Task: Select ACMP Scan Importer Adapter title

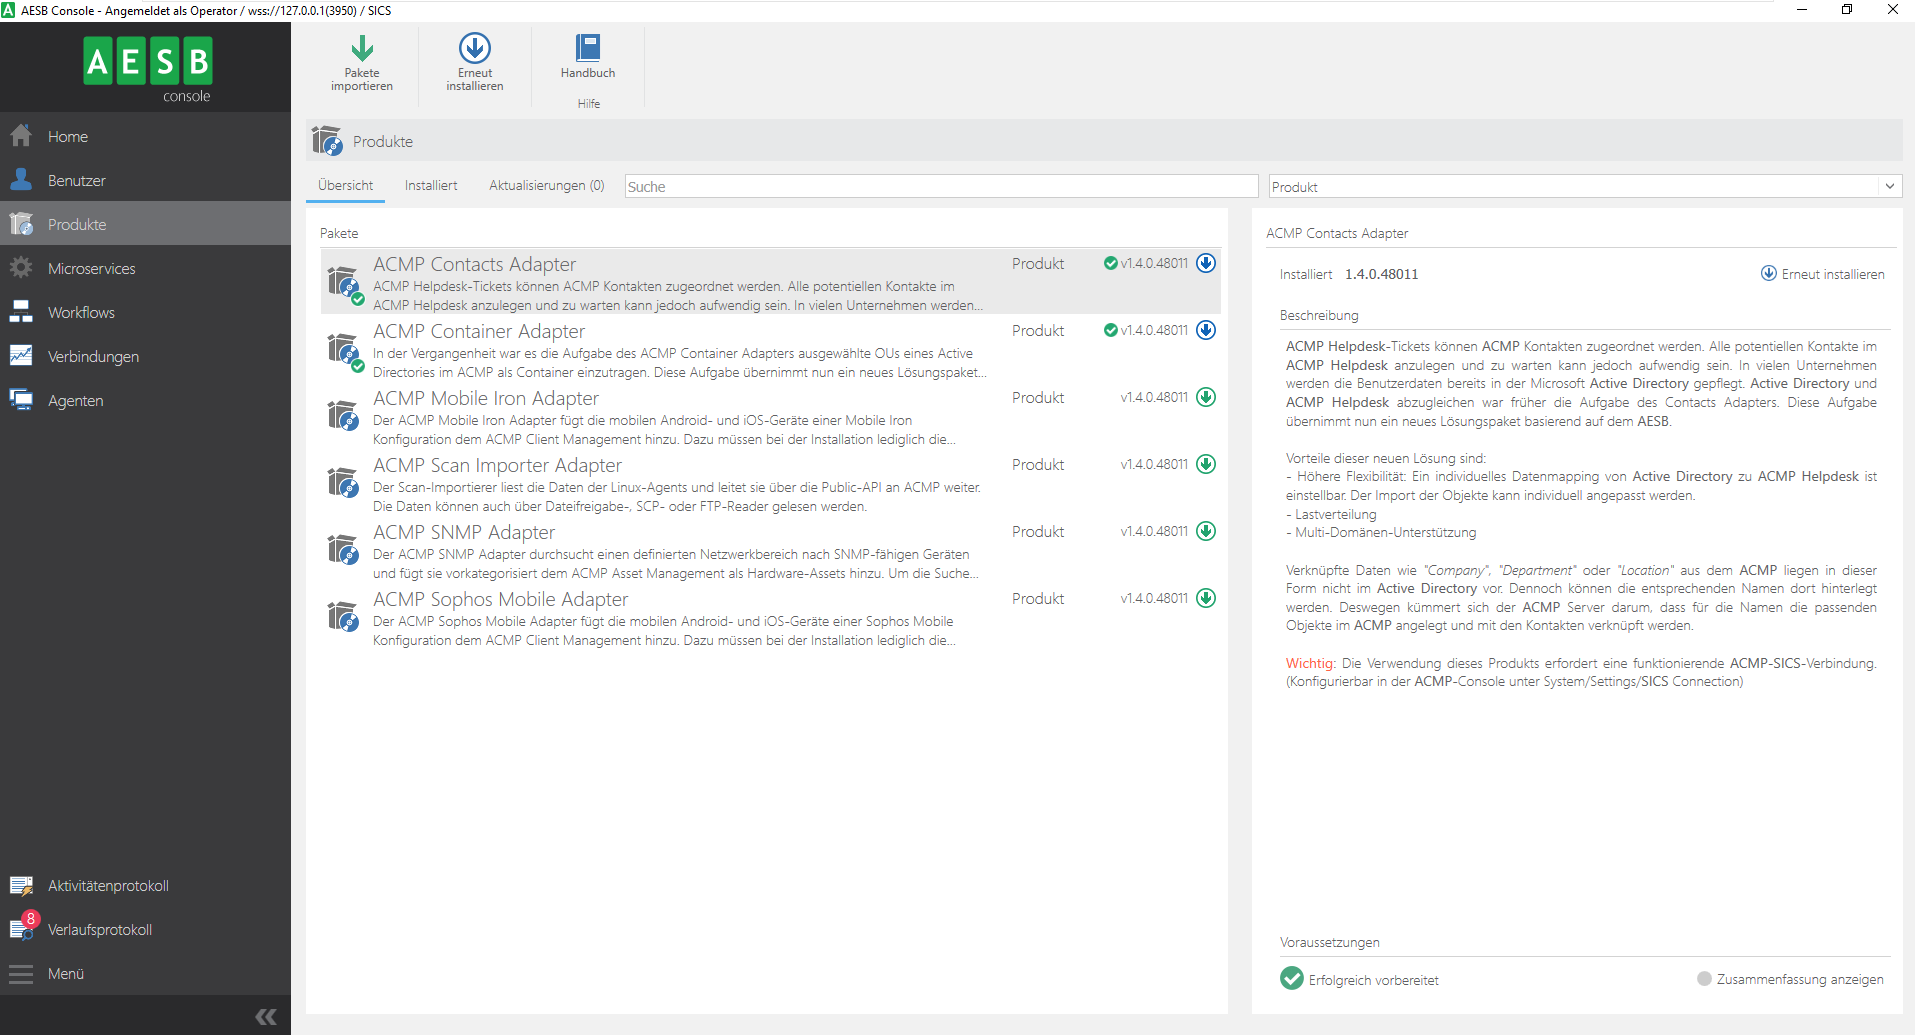Action: point(497,465)
